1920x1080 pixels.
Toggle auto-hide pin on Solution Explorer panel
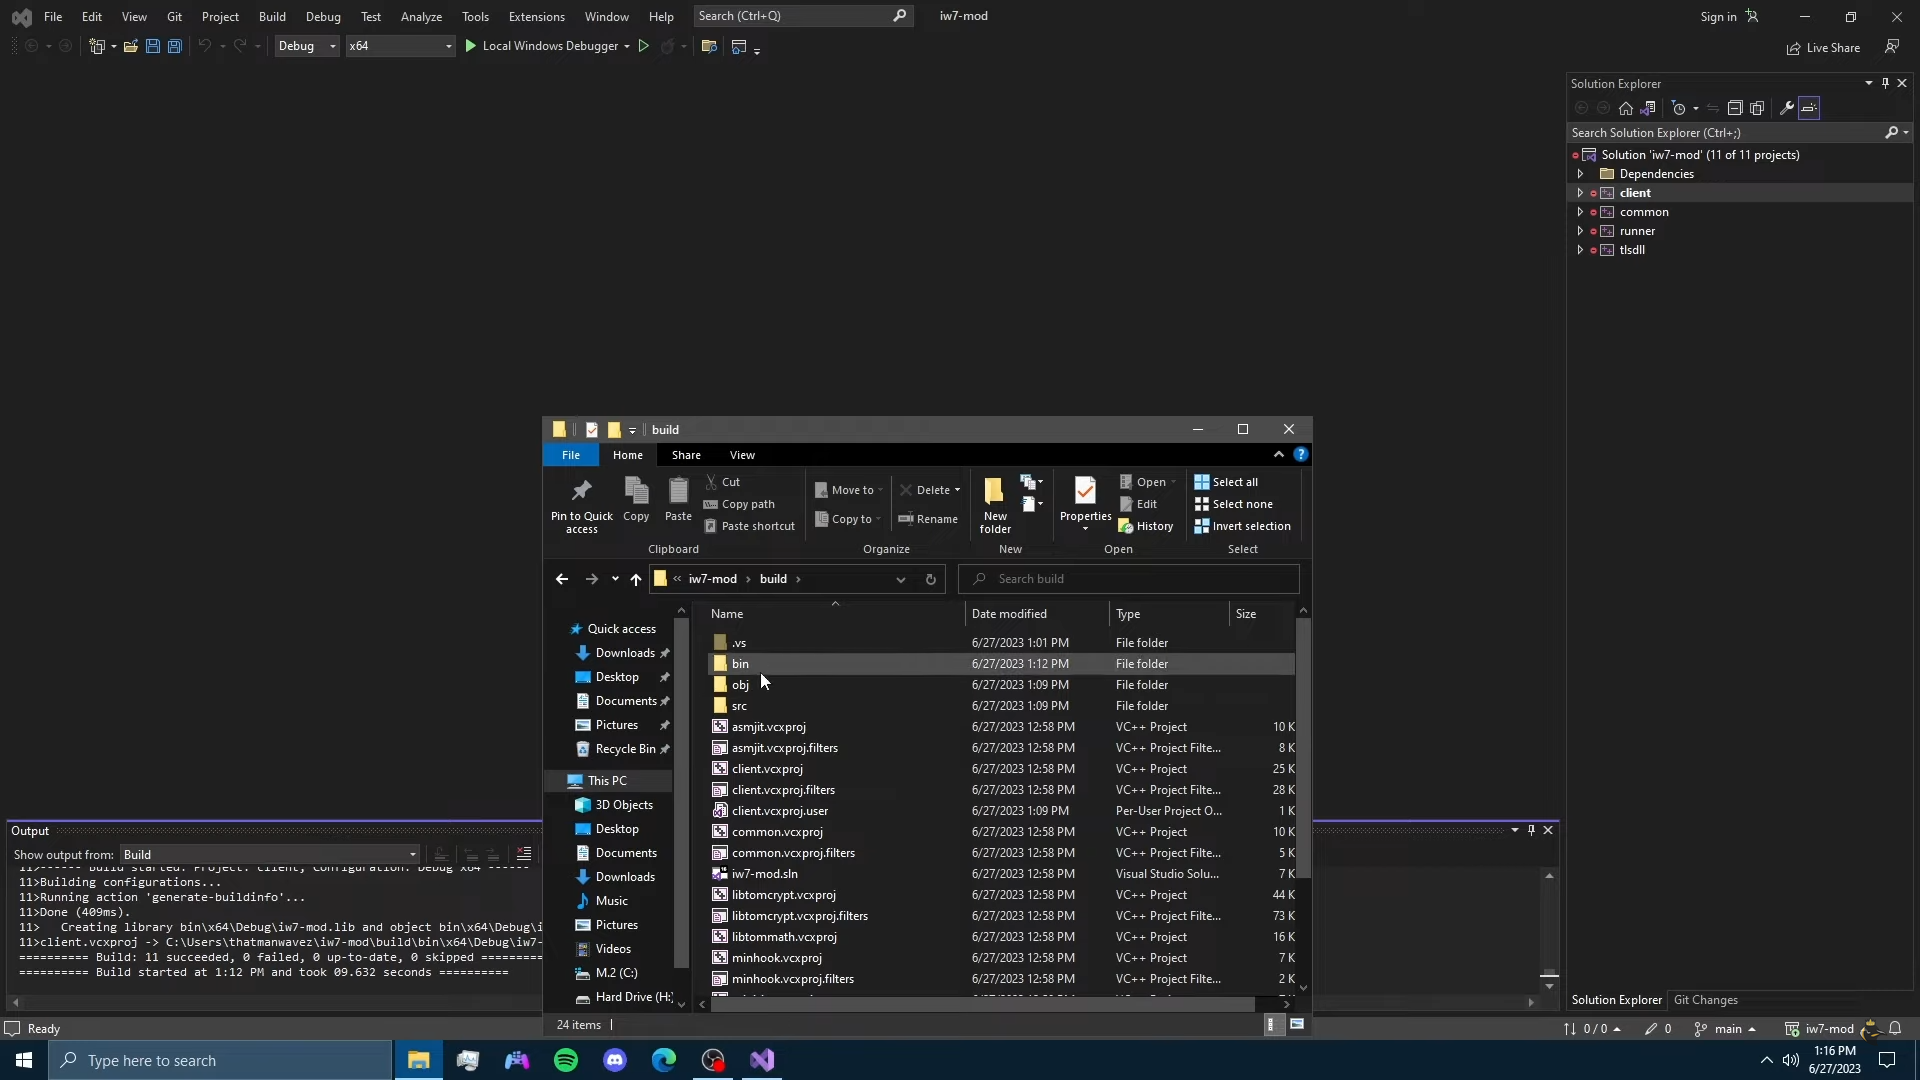[1885, 83]
